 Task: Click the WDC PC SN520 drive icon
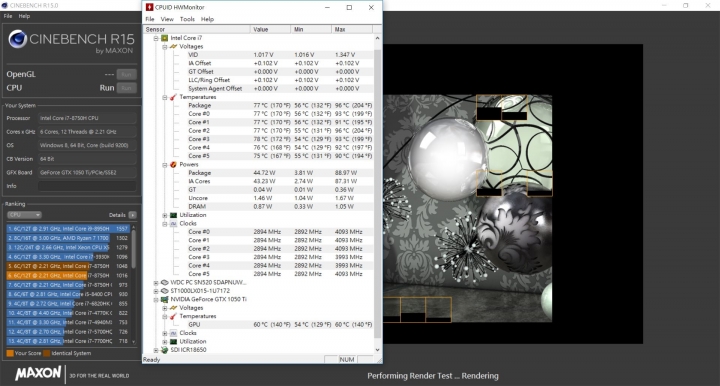coord(164,282)
